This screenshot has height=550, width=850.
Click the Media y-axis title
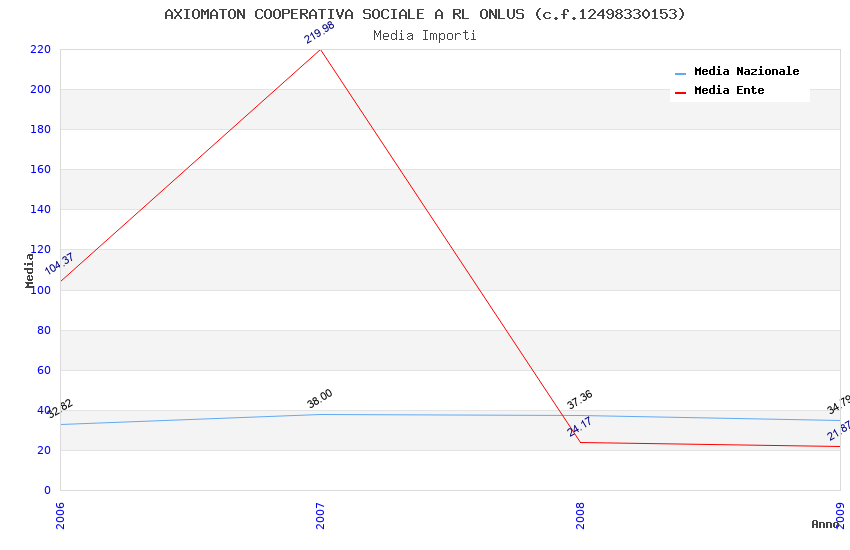pos(29,270)
